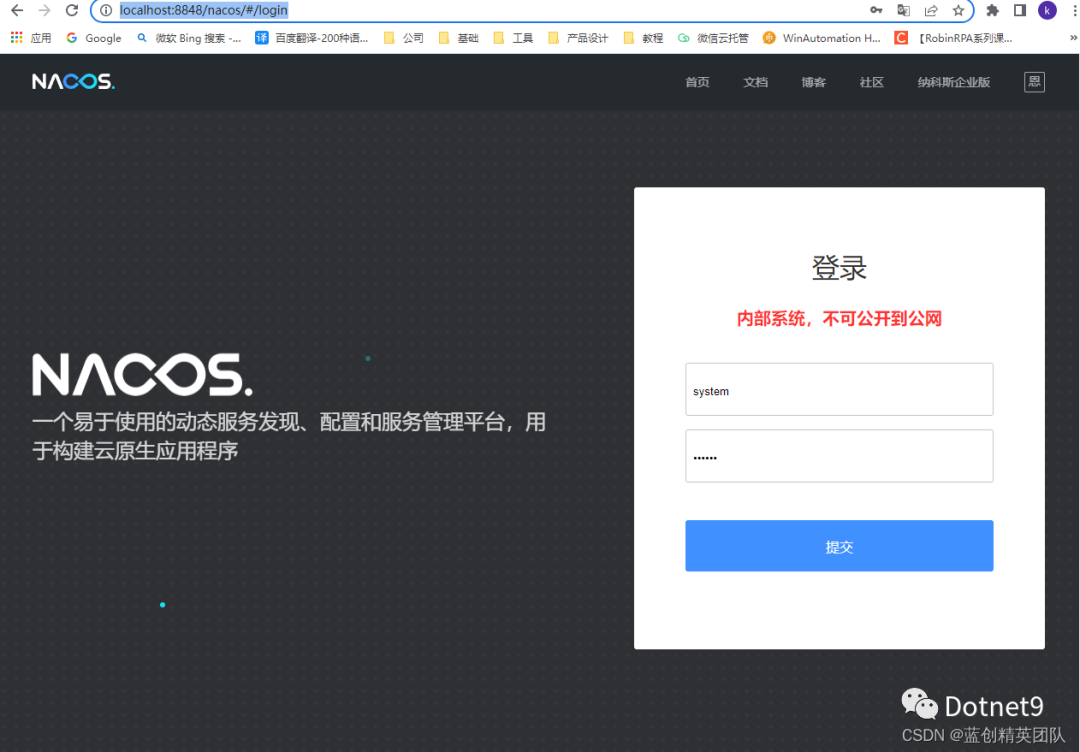Open the Google bookmark
Screen dimensions: 1080x752
coord(94,38)
